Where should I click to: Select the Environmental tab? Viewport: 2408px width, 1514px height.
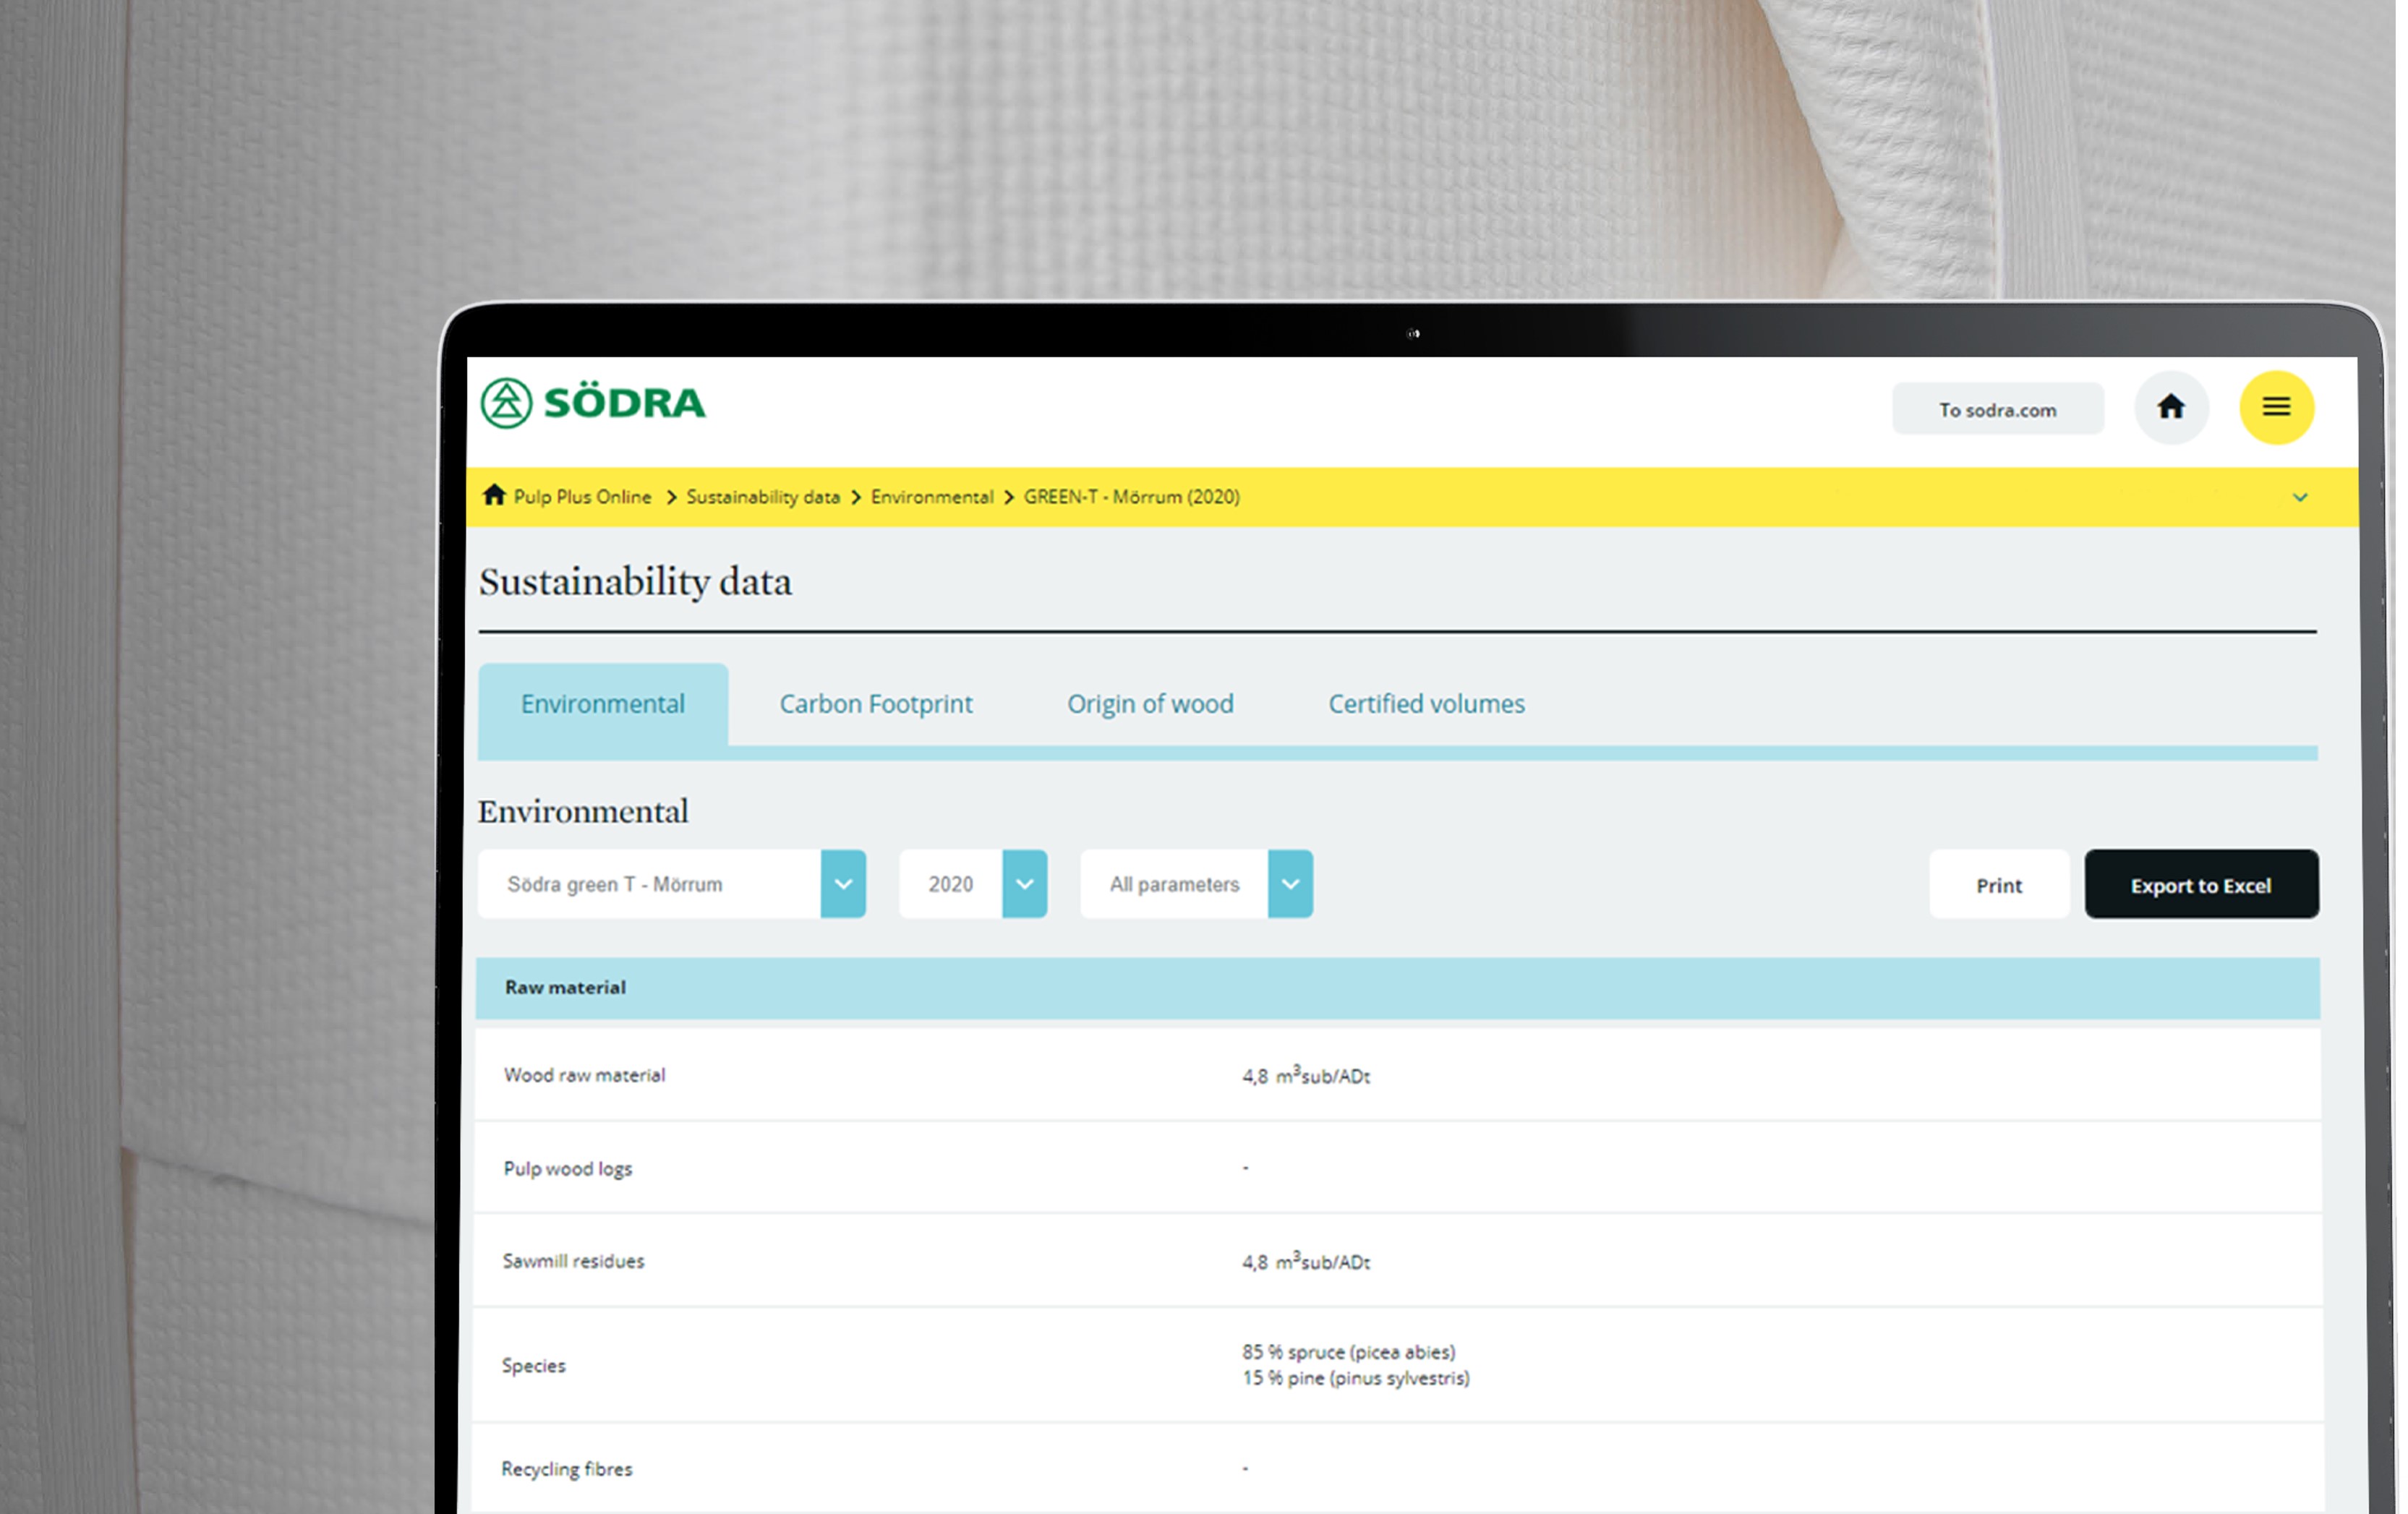tap(602, 704)
